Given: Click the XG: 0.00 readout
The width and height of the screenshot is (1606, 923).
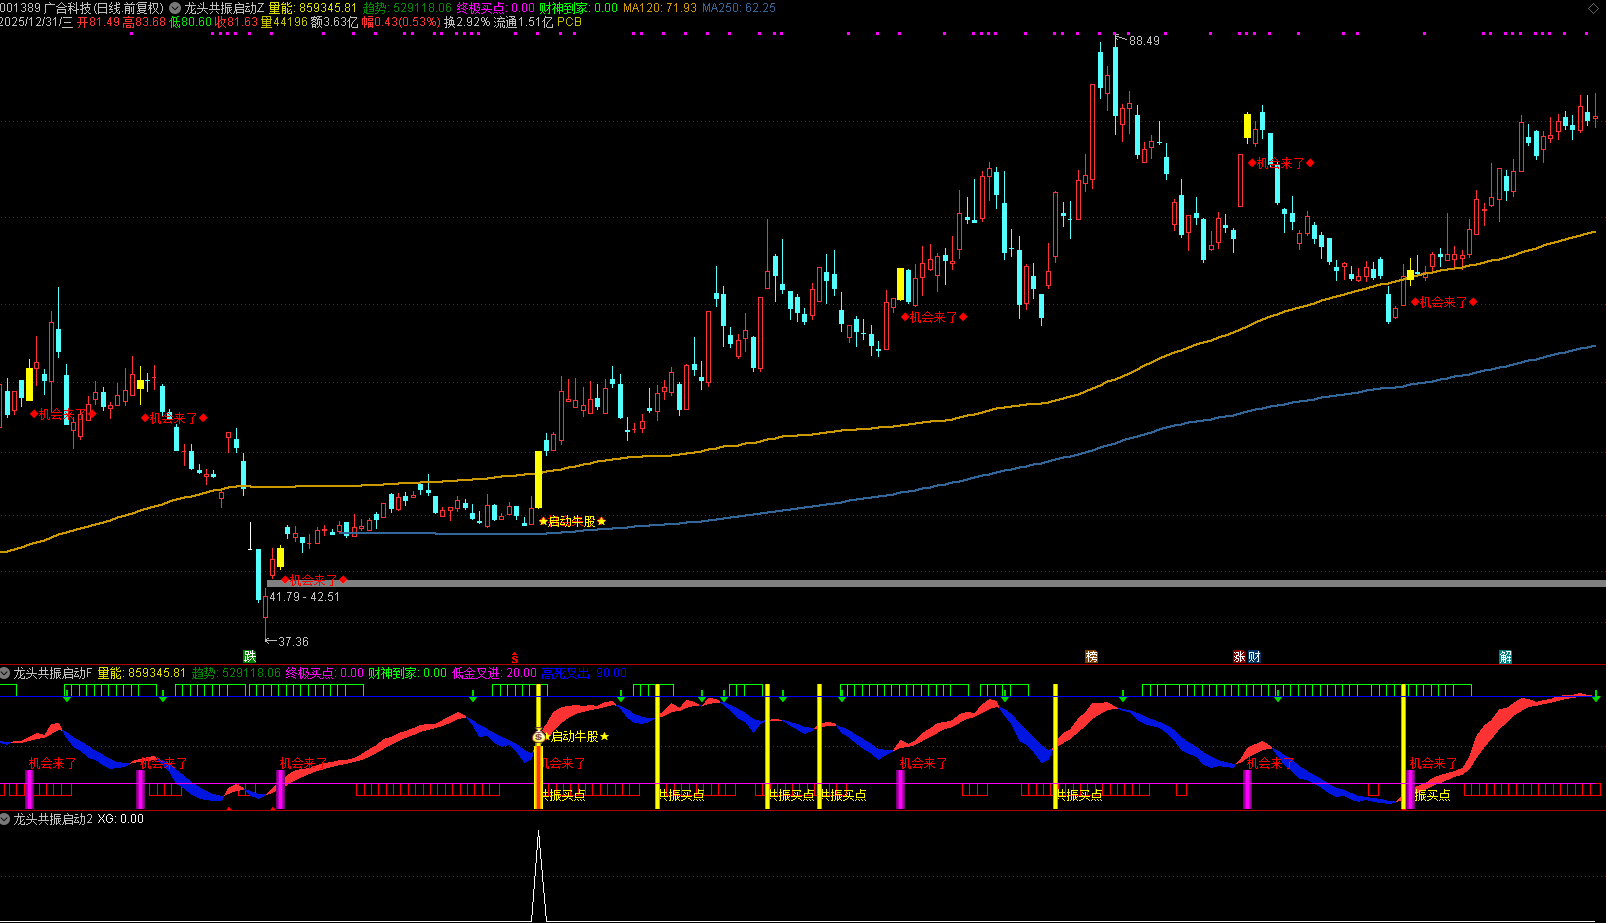Looking at the screenshot, I should click(x=121, y=819).
